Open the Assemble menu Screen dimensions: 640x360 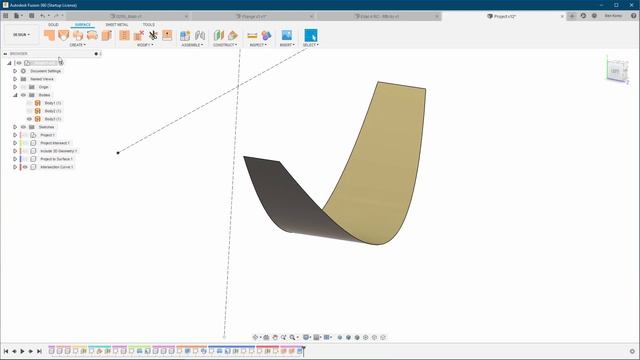192,45
